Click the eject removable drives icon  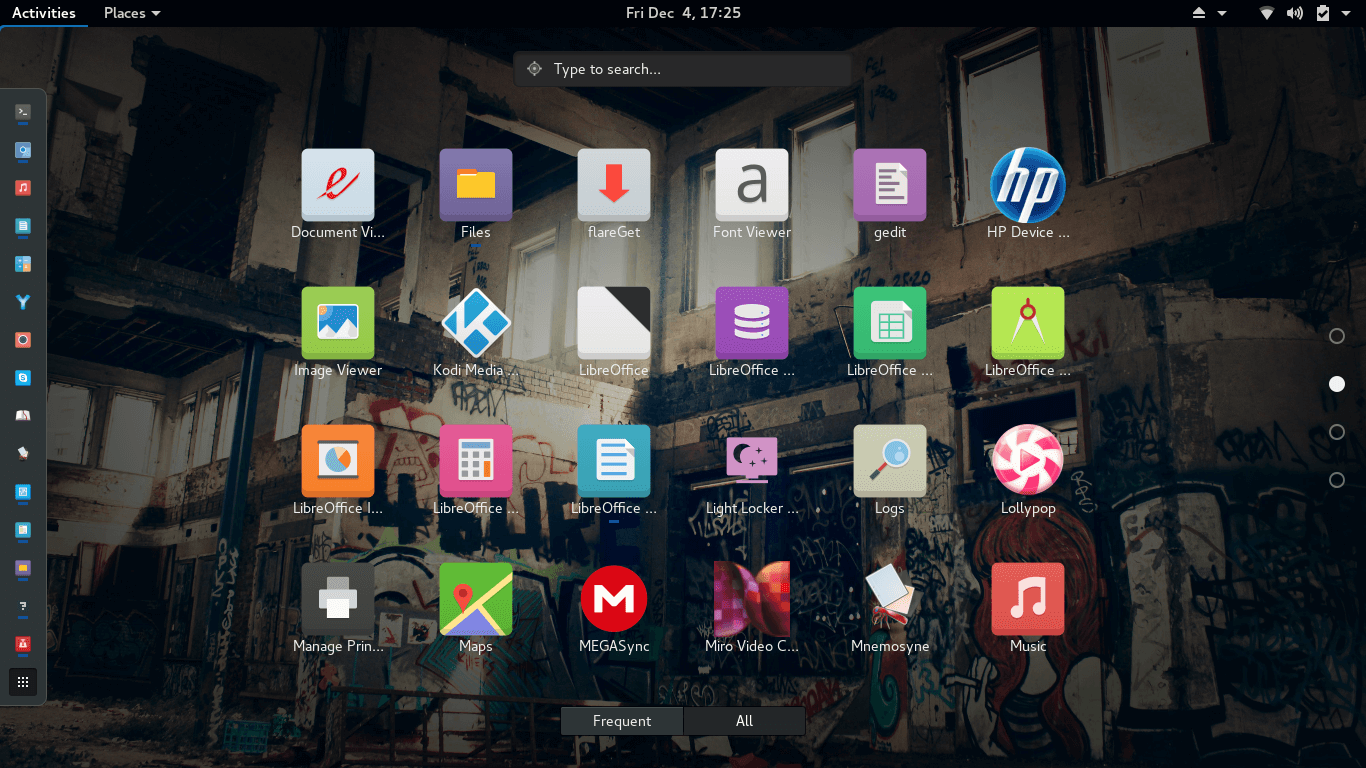(x=1199, y=13)
